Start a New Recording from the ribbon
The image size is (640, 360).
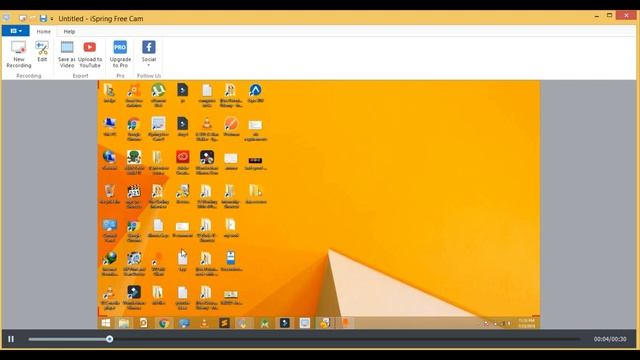[x=19, y=55]
